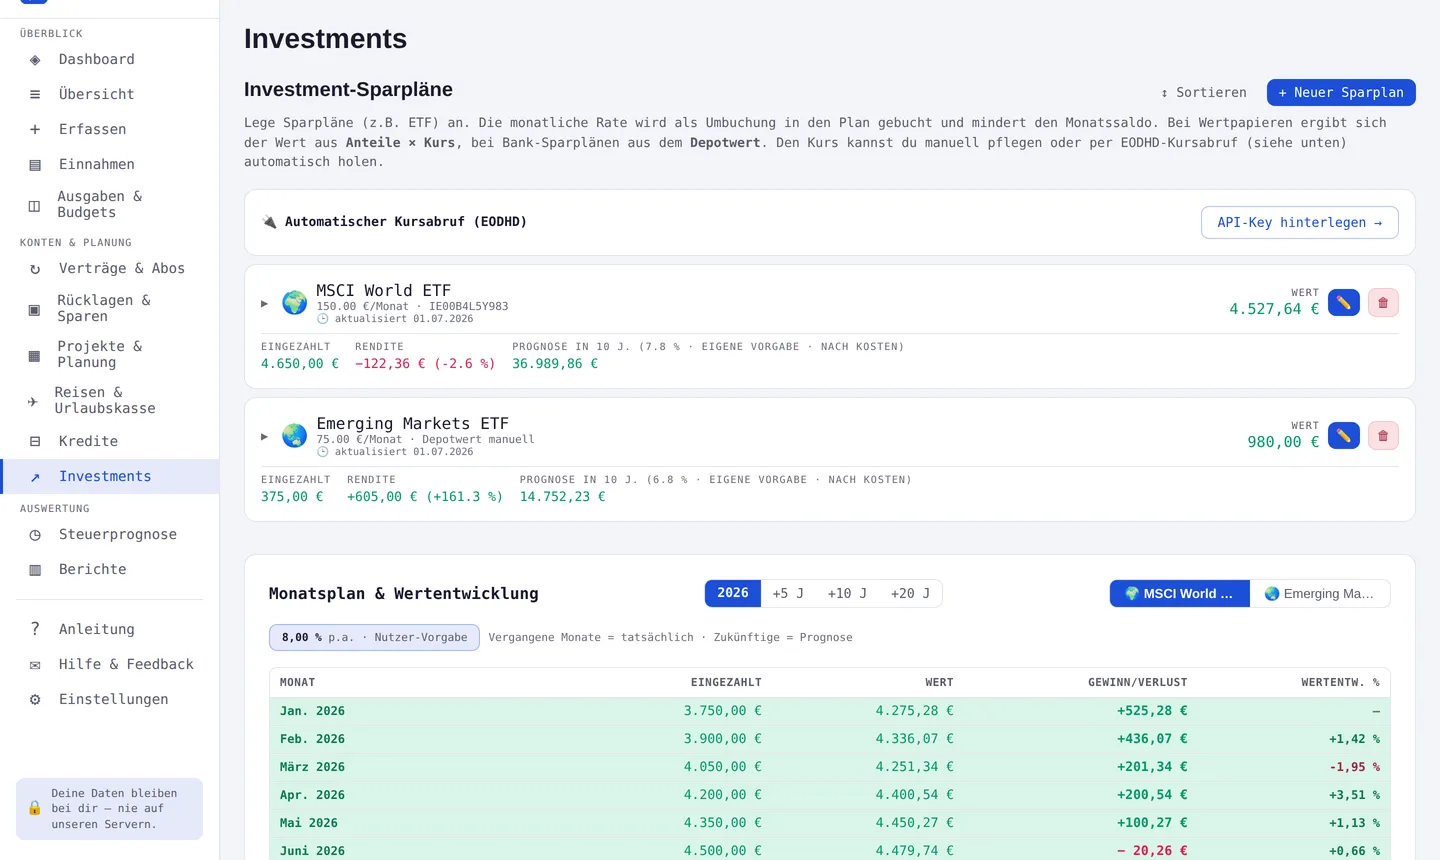Click the lock icon in privacy notice
1440x860 pixels.
pos(35,808)
